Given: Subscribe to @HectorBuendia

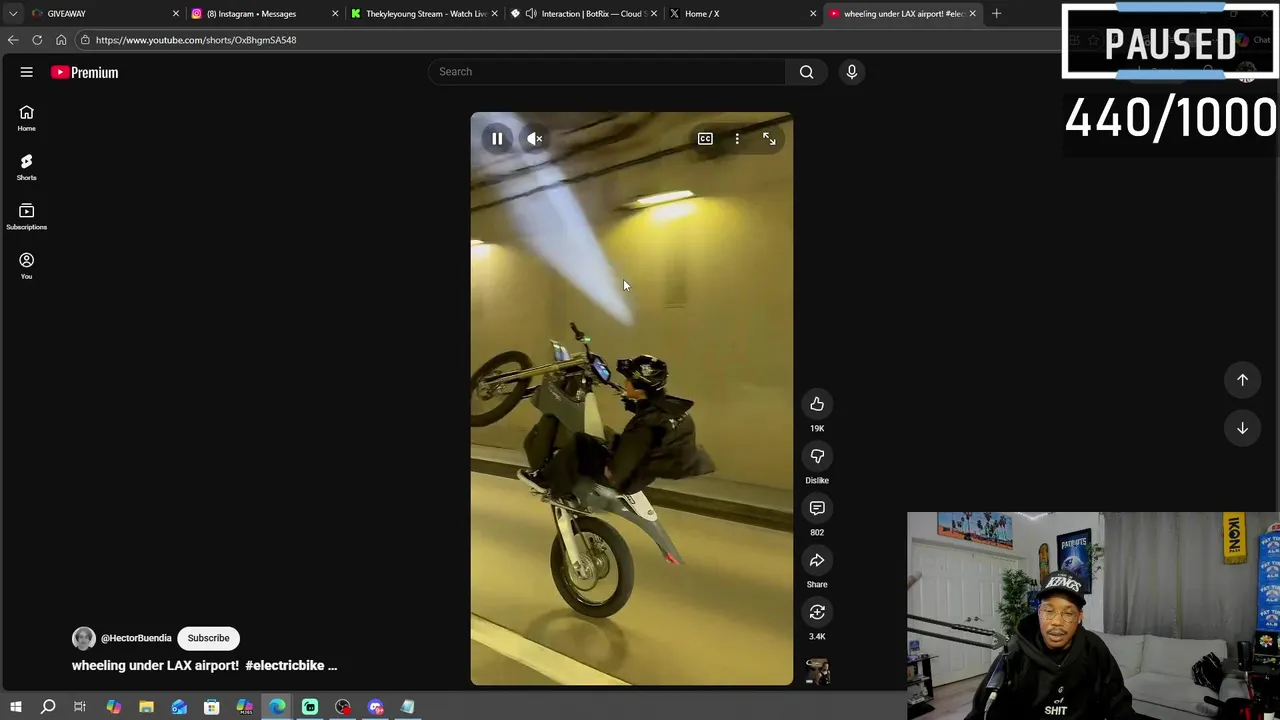Looking at the screenshot, I should (x=208, y=638).
